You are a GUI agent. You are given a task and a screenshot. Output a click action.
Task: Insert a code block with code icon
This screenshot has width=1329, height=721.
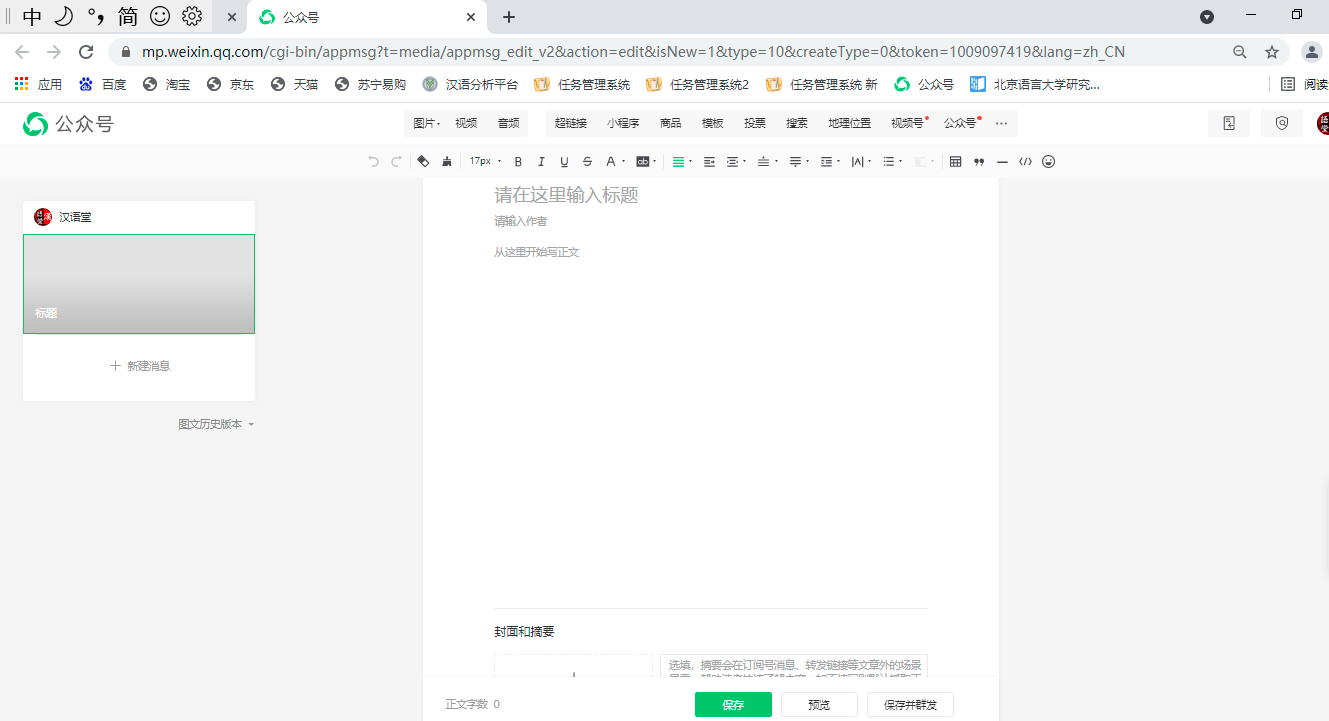point(1025,162)
